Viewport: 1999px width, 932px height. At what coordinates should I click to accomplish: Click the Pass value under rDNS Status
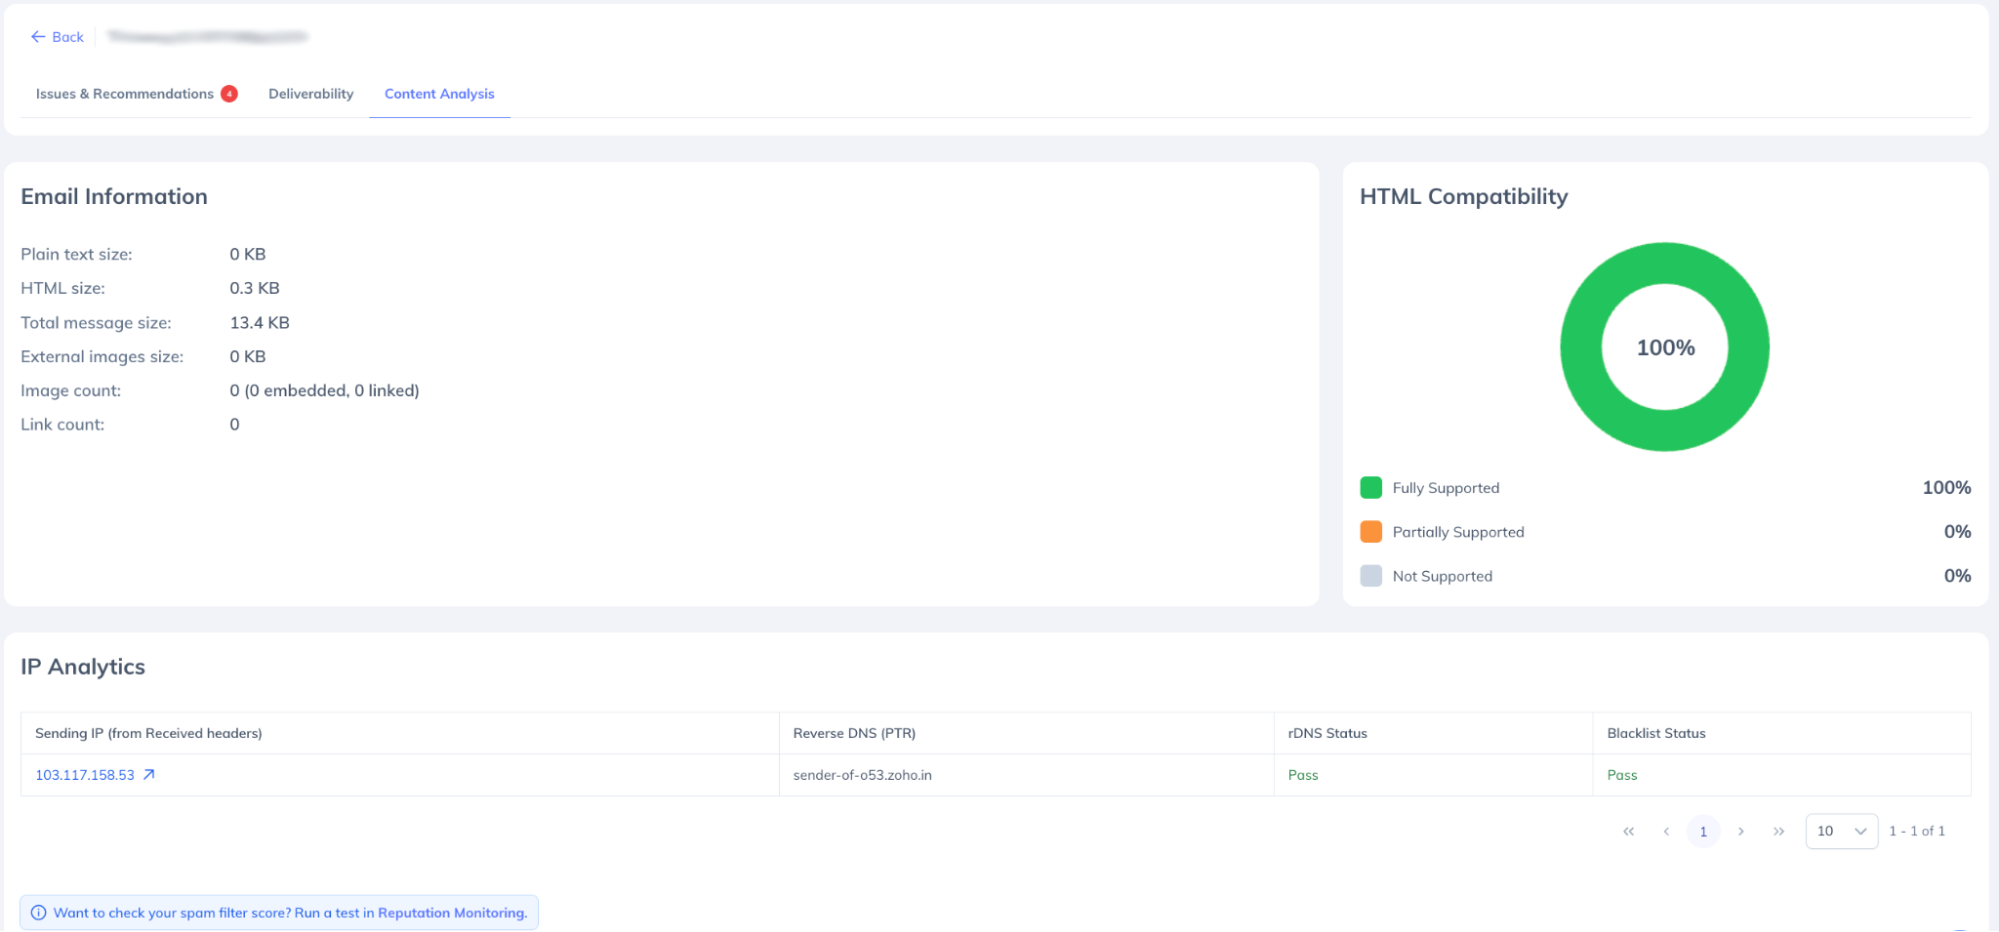[1303, 775]
